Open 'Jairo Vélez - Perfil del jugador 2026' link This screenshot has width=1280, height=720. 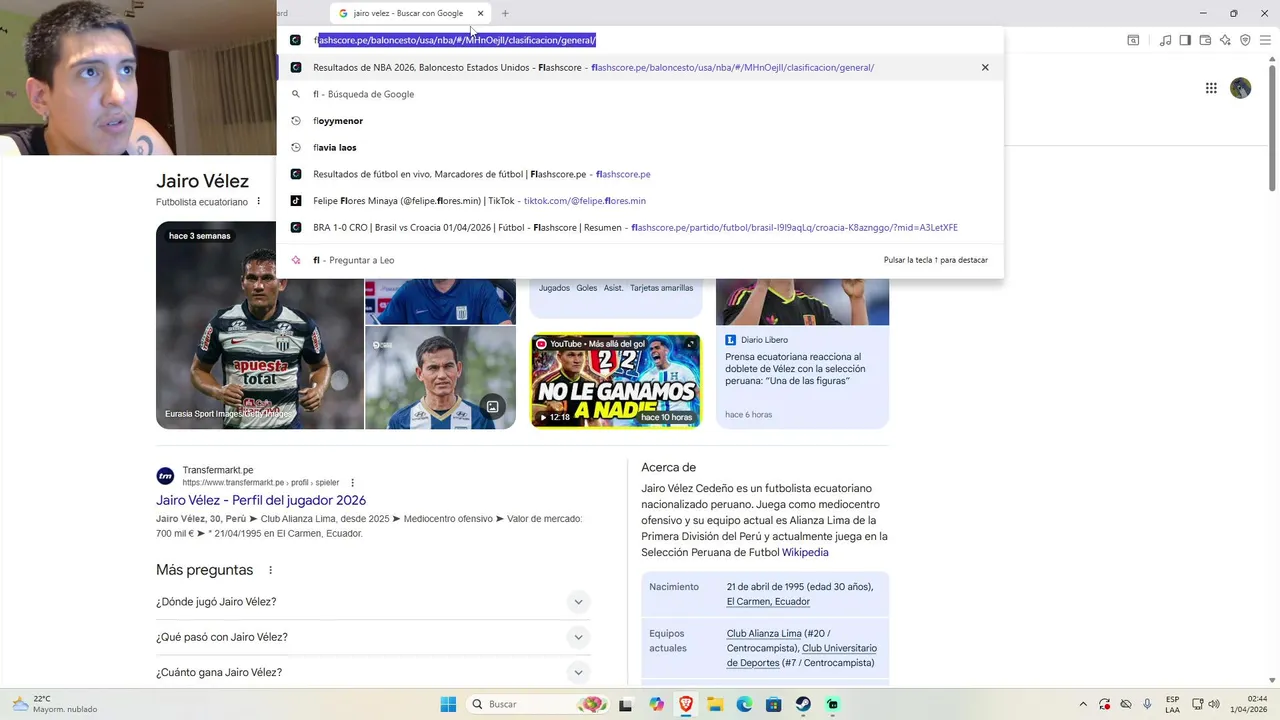coord(261,500)
